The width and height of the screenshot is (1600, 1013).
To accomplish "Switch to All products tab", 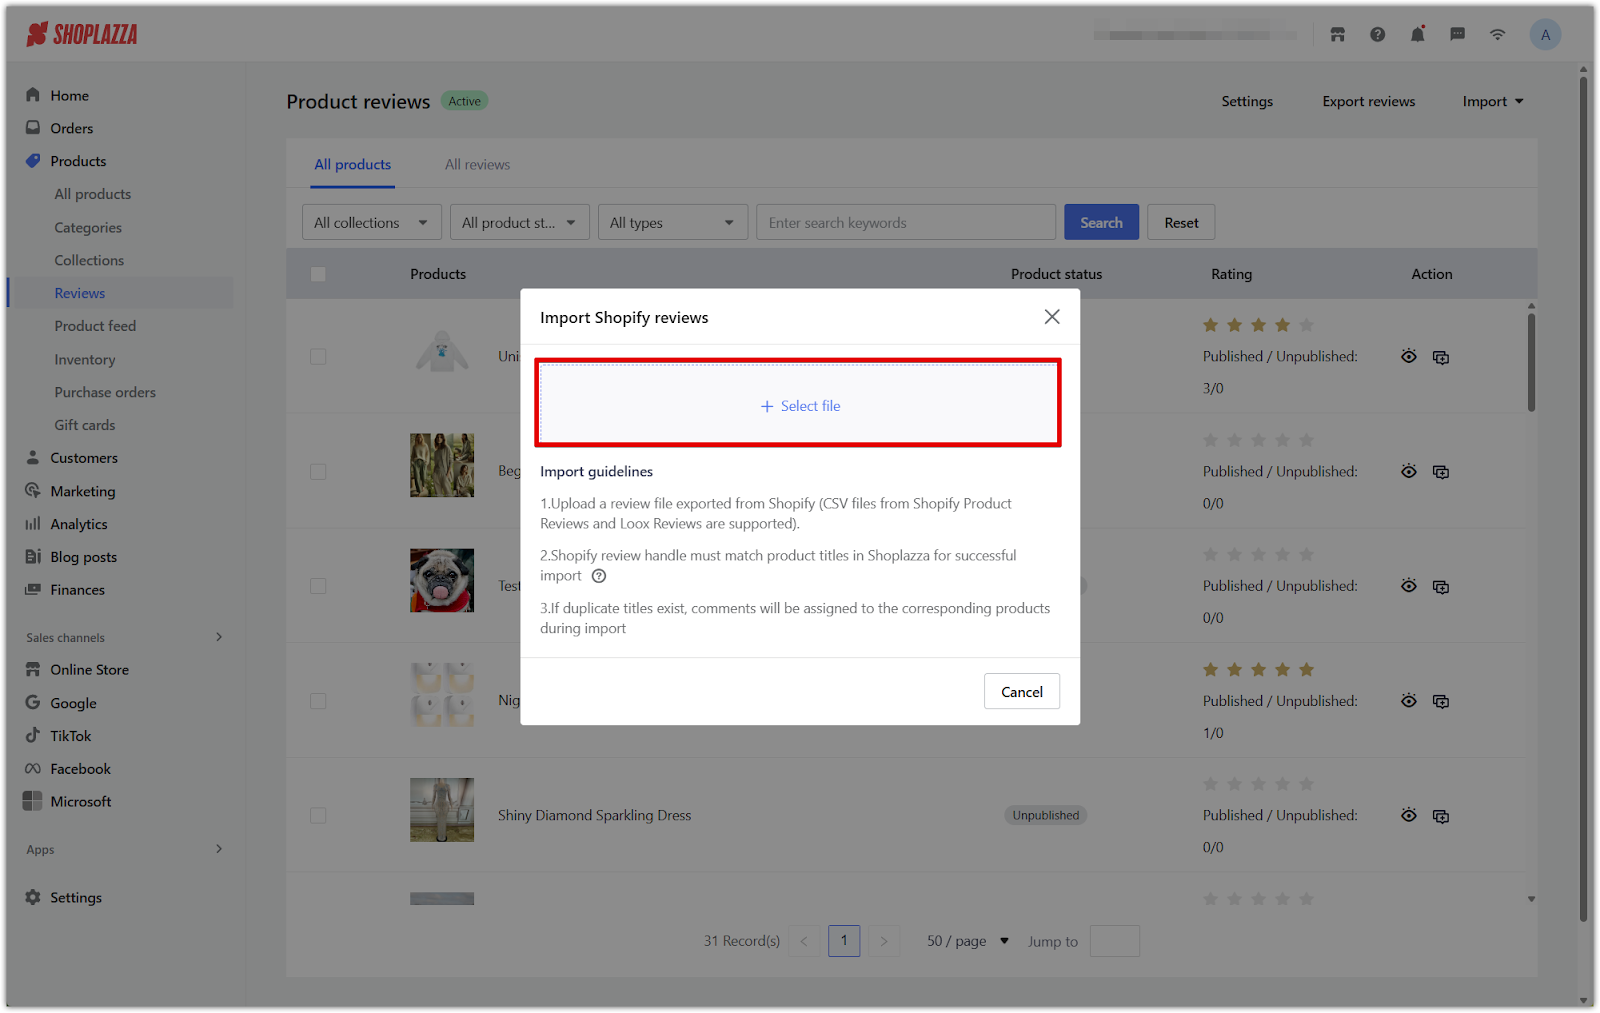I will (x=353, y=165).
